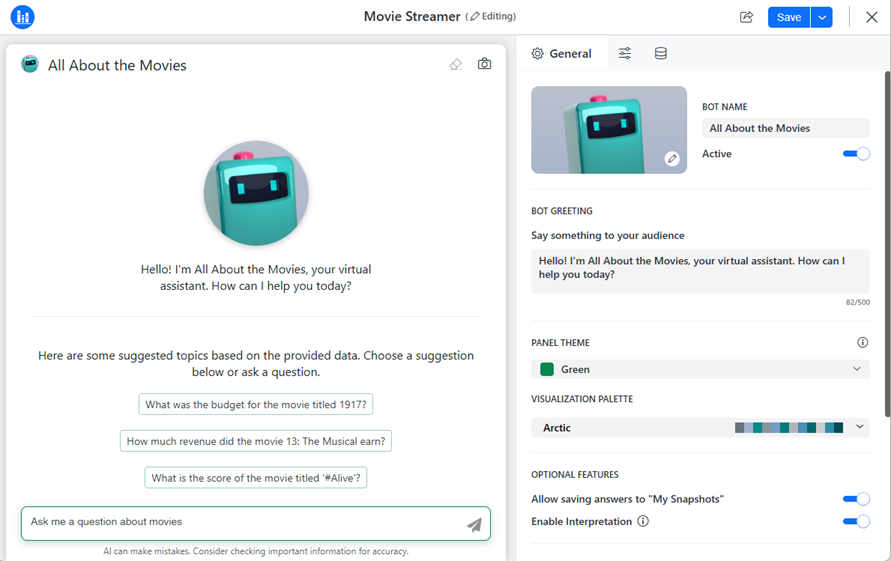Click the Enable Interpretation info icon
This screenshot has height=561, width=891.
643,521
